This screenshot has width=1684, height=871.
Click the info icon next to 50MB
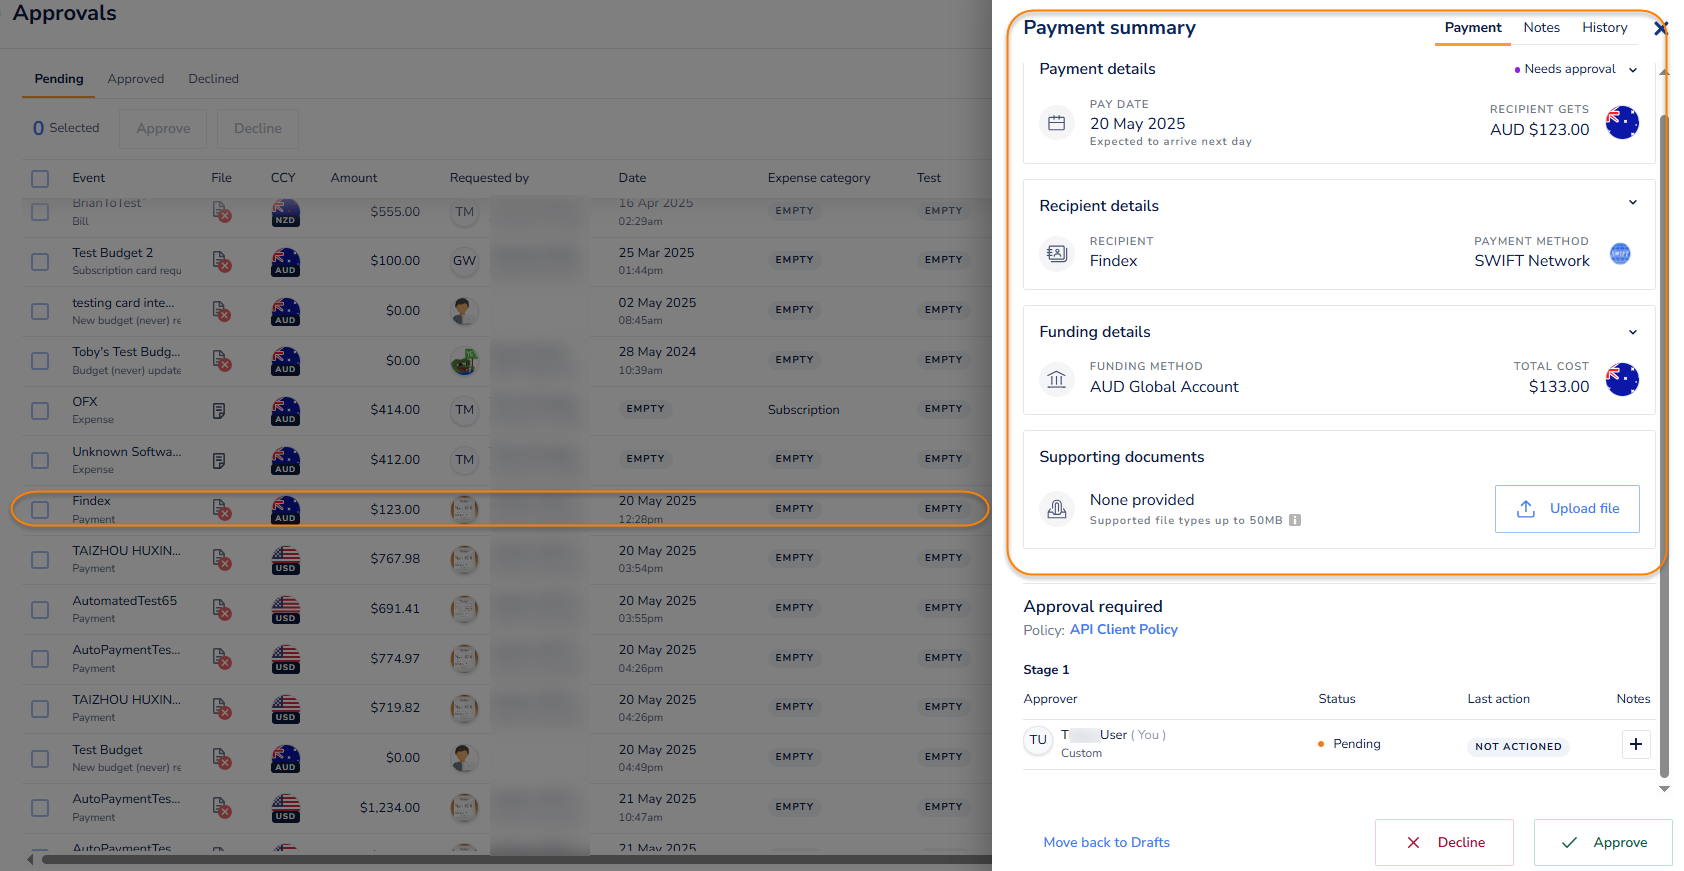[x=1295, y=520]
